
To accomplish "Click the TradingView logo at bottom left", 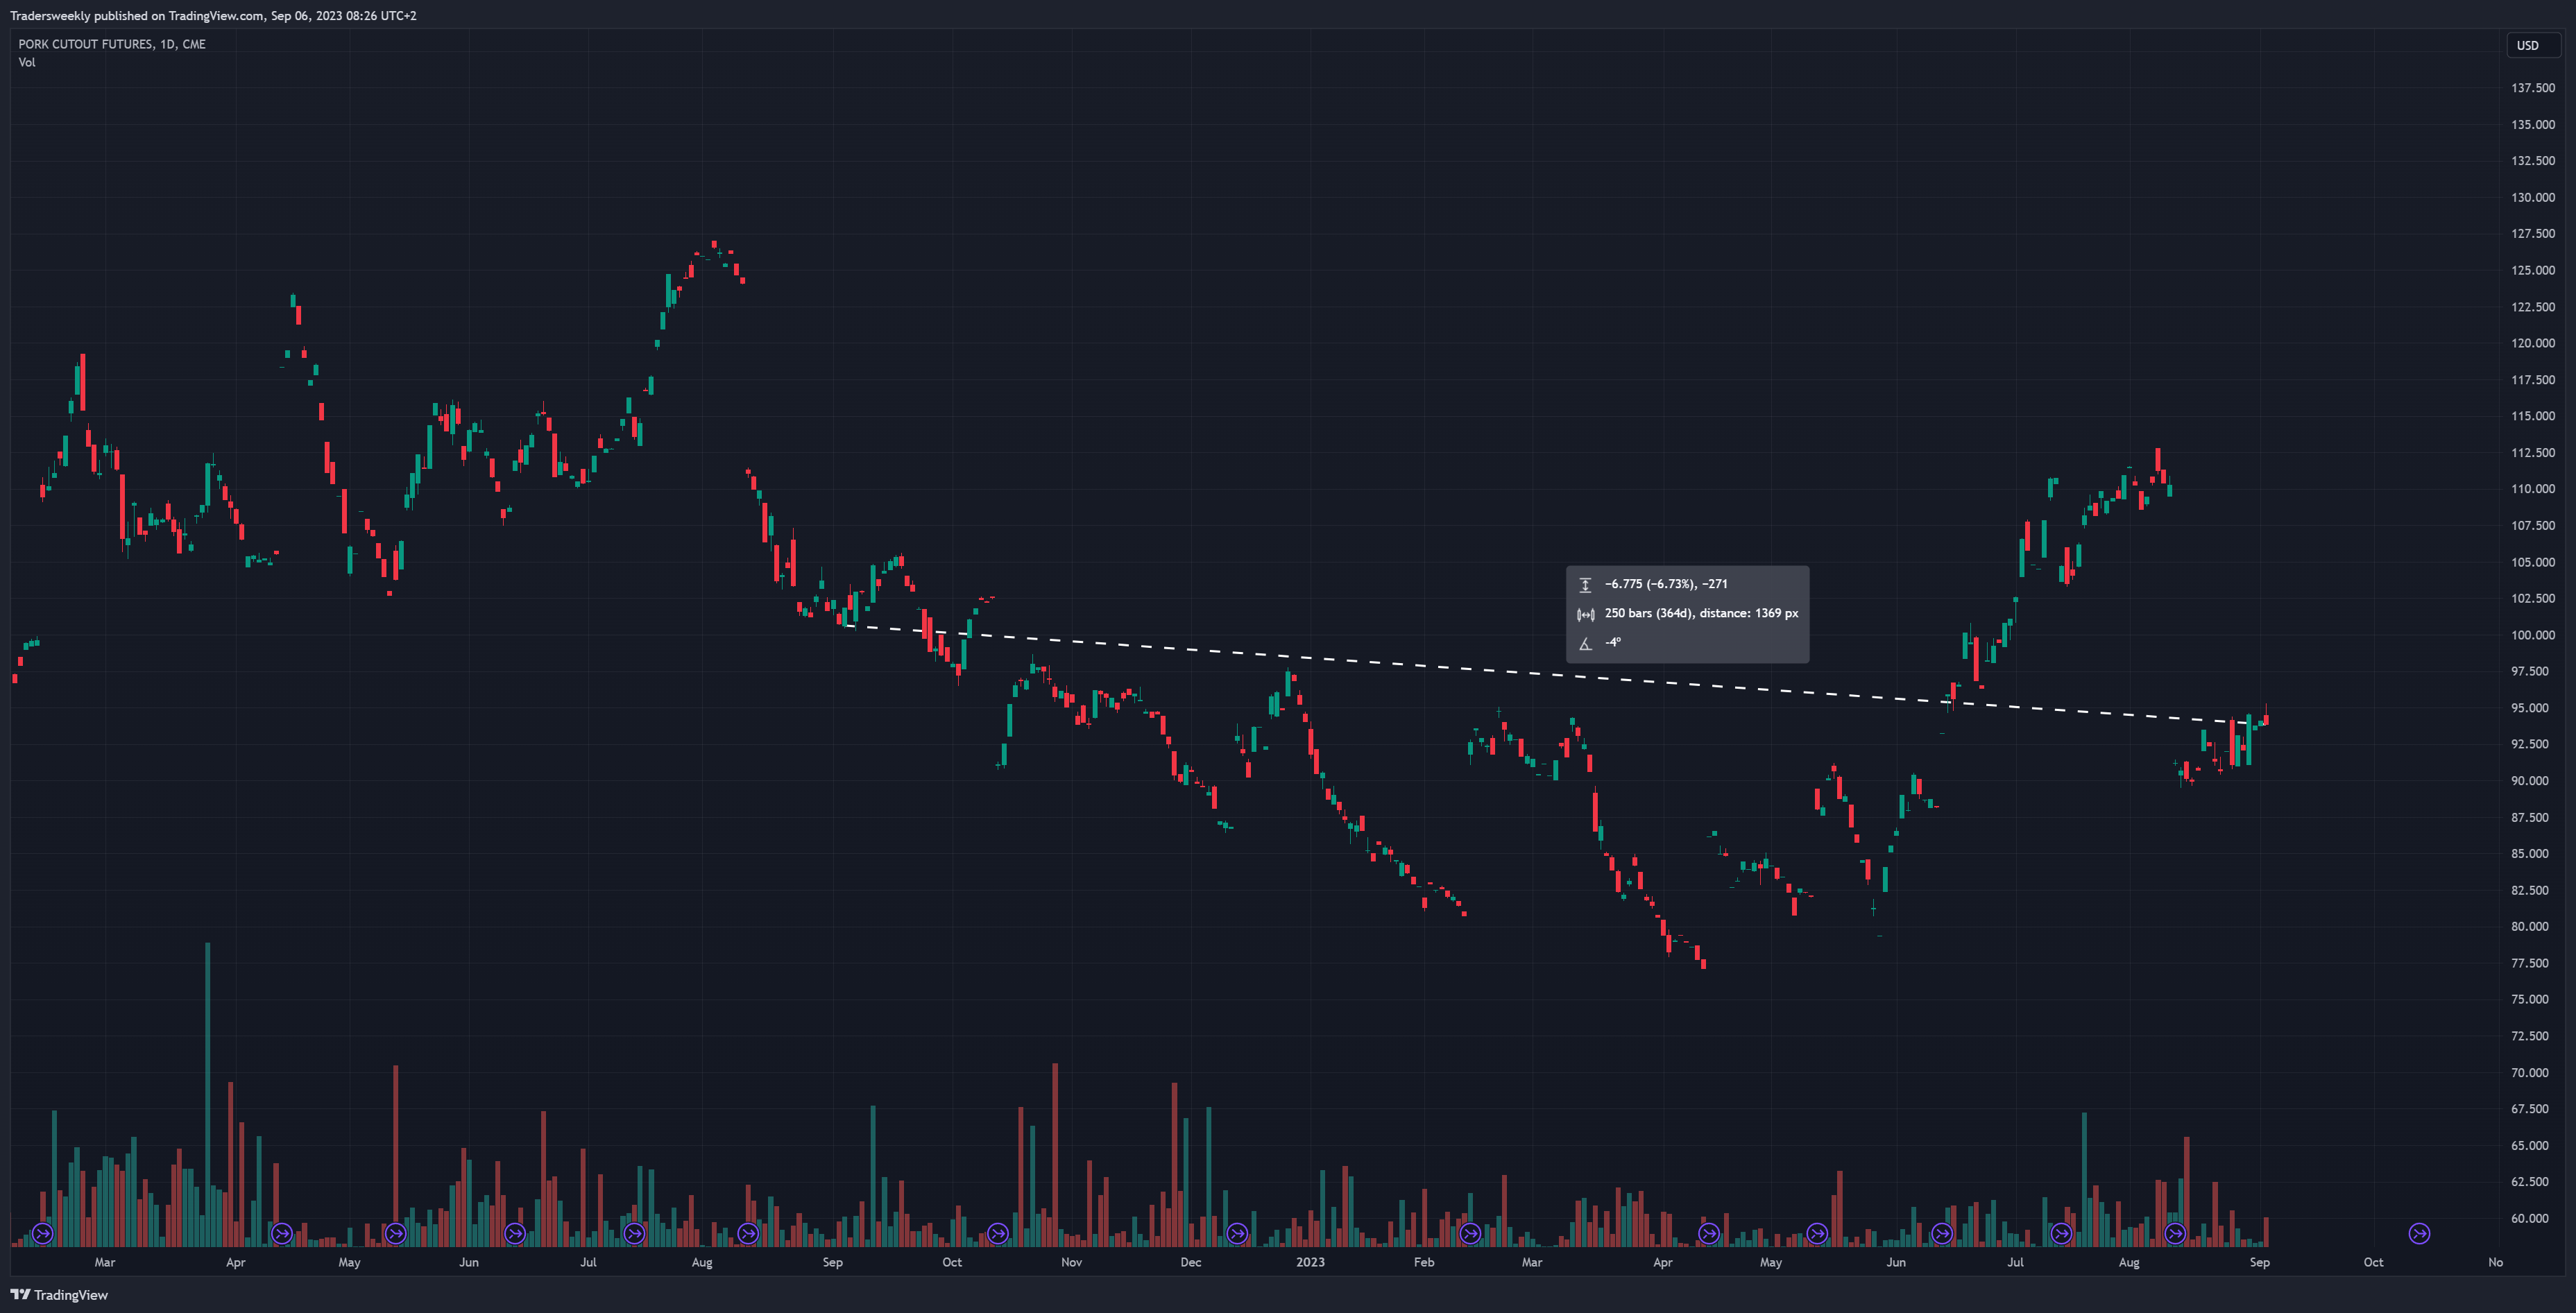I will point(59,1295).
